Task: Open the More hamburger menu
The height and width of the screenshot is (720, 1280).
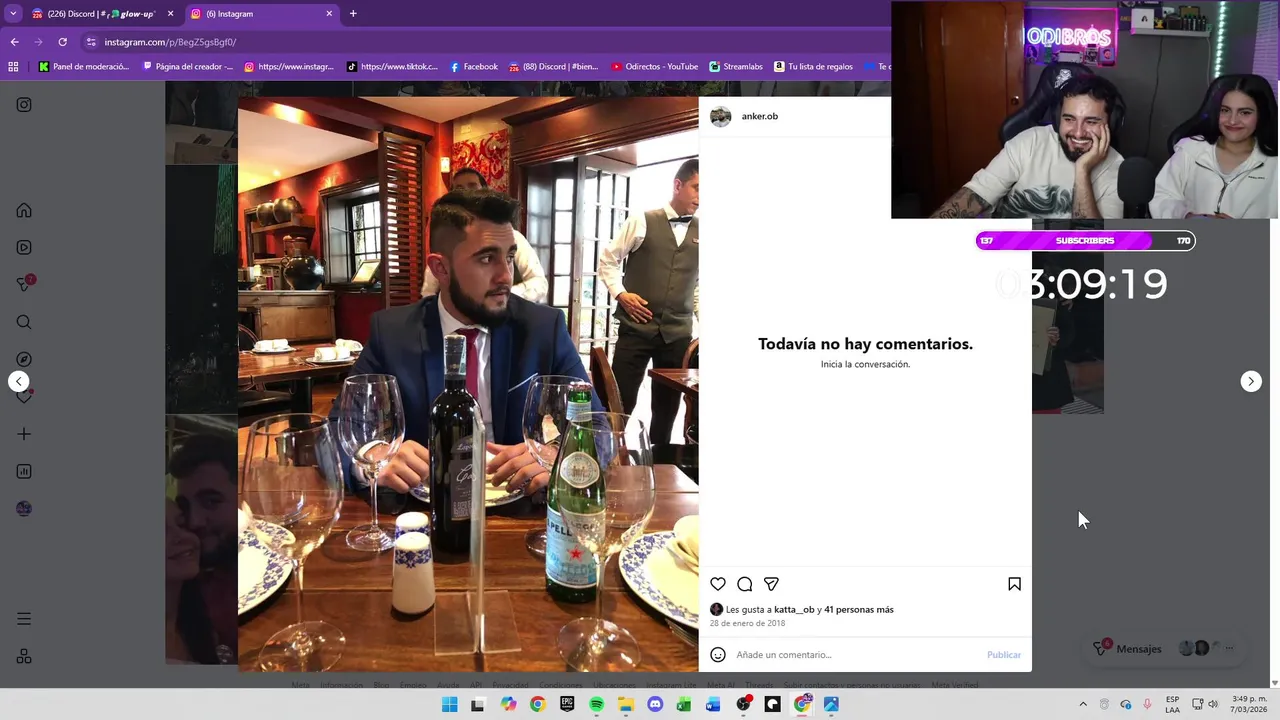Action: click(24, 619)
